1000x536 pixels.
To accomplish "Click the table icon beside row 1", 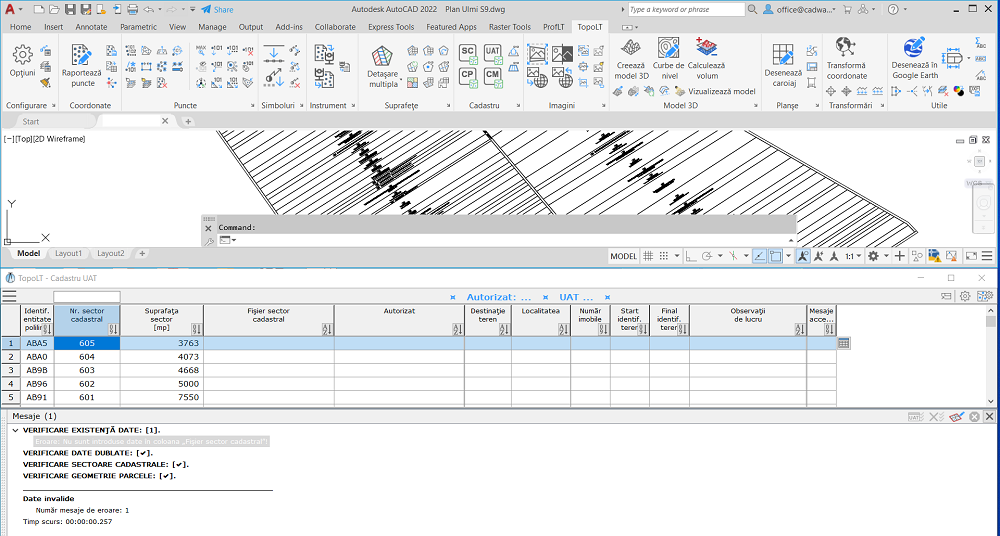I will [x=843, y=343].
